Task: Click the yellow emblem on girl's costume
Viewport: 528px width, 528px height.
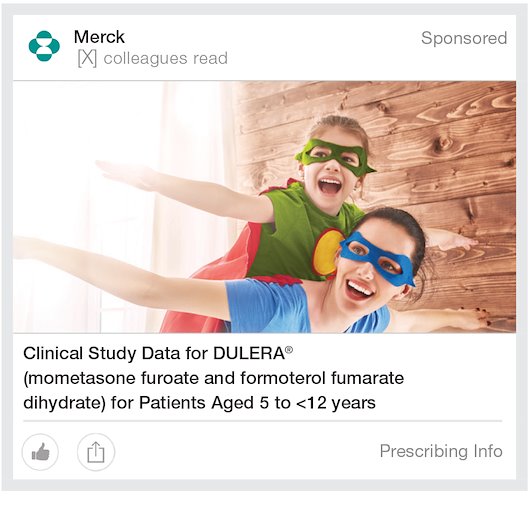Action: [x=327, y=252]
